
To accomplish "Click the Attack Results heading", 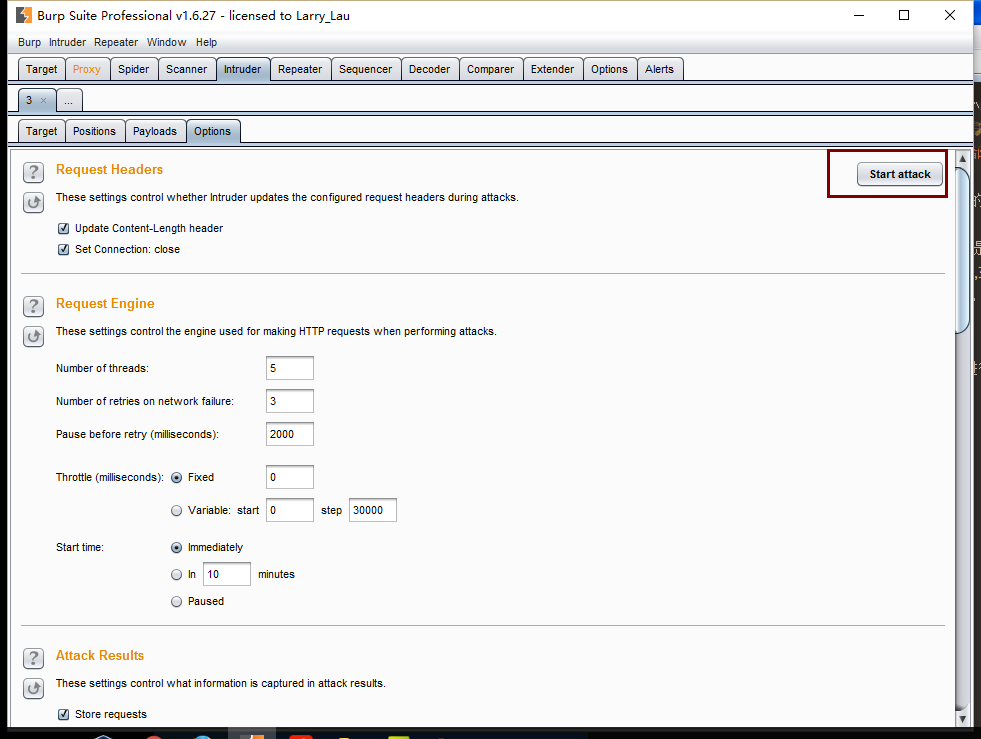I will click(x=100, y=656).
